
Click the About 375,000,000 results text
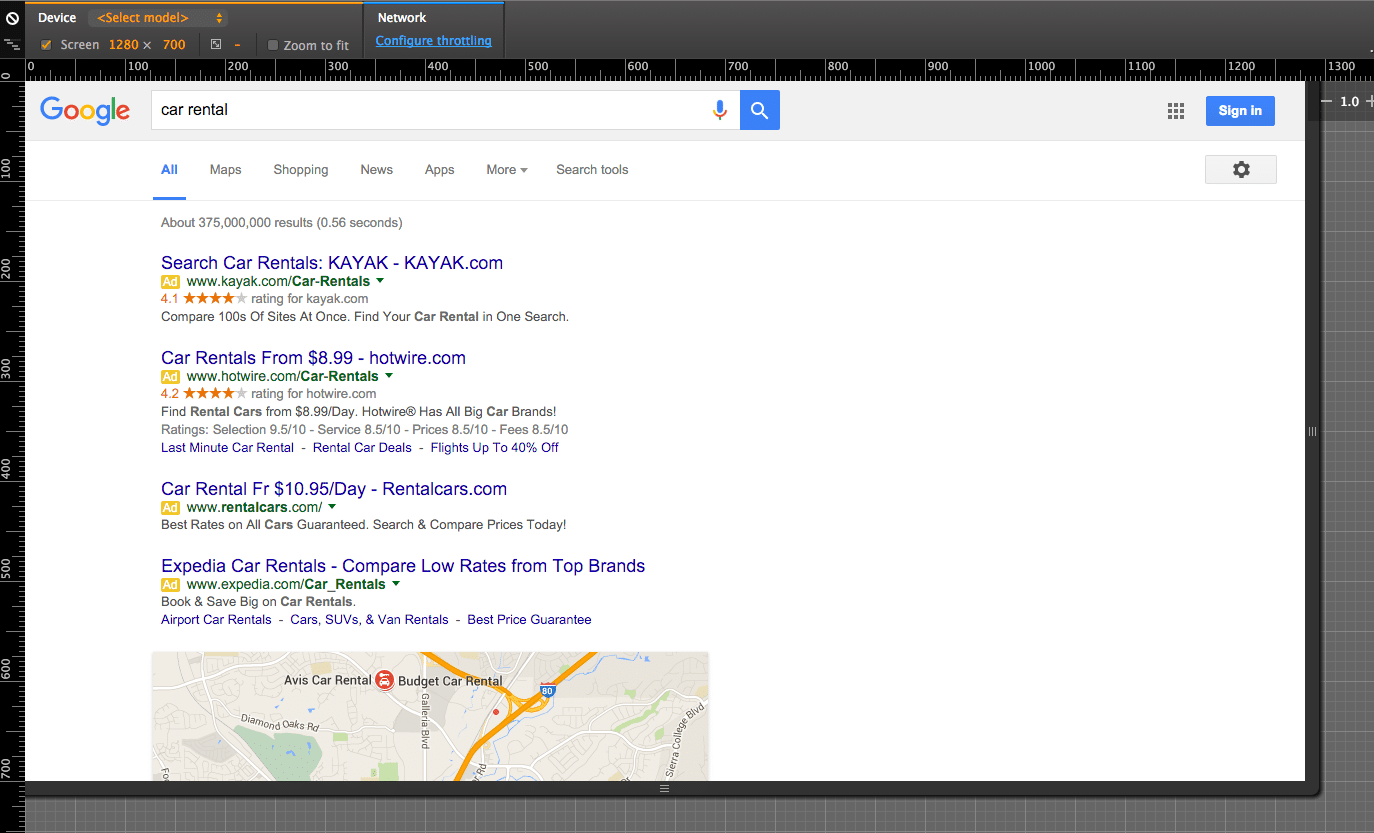coord(282,223)
